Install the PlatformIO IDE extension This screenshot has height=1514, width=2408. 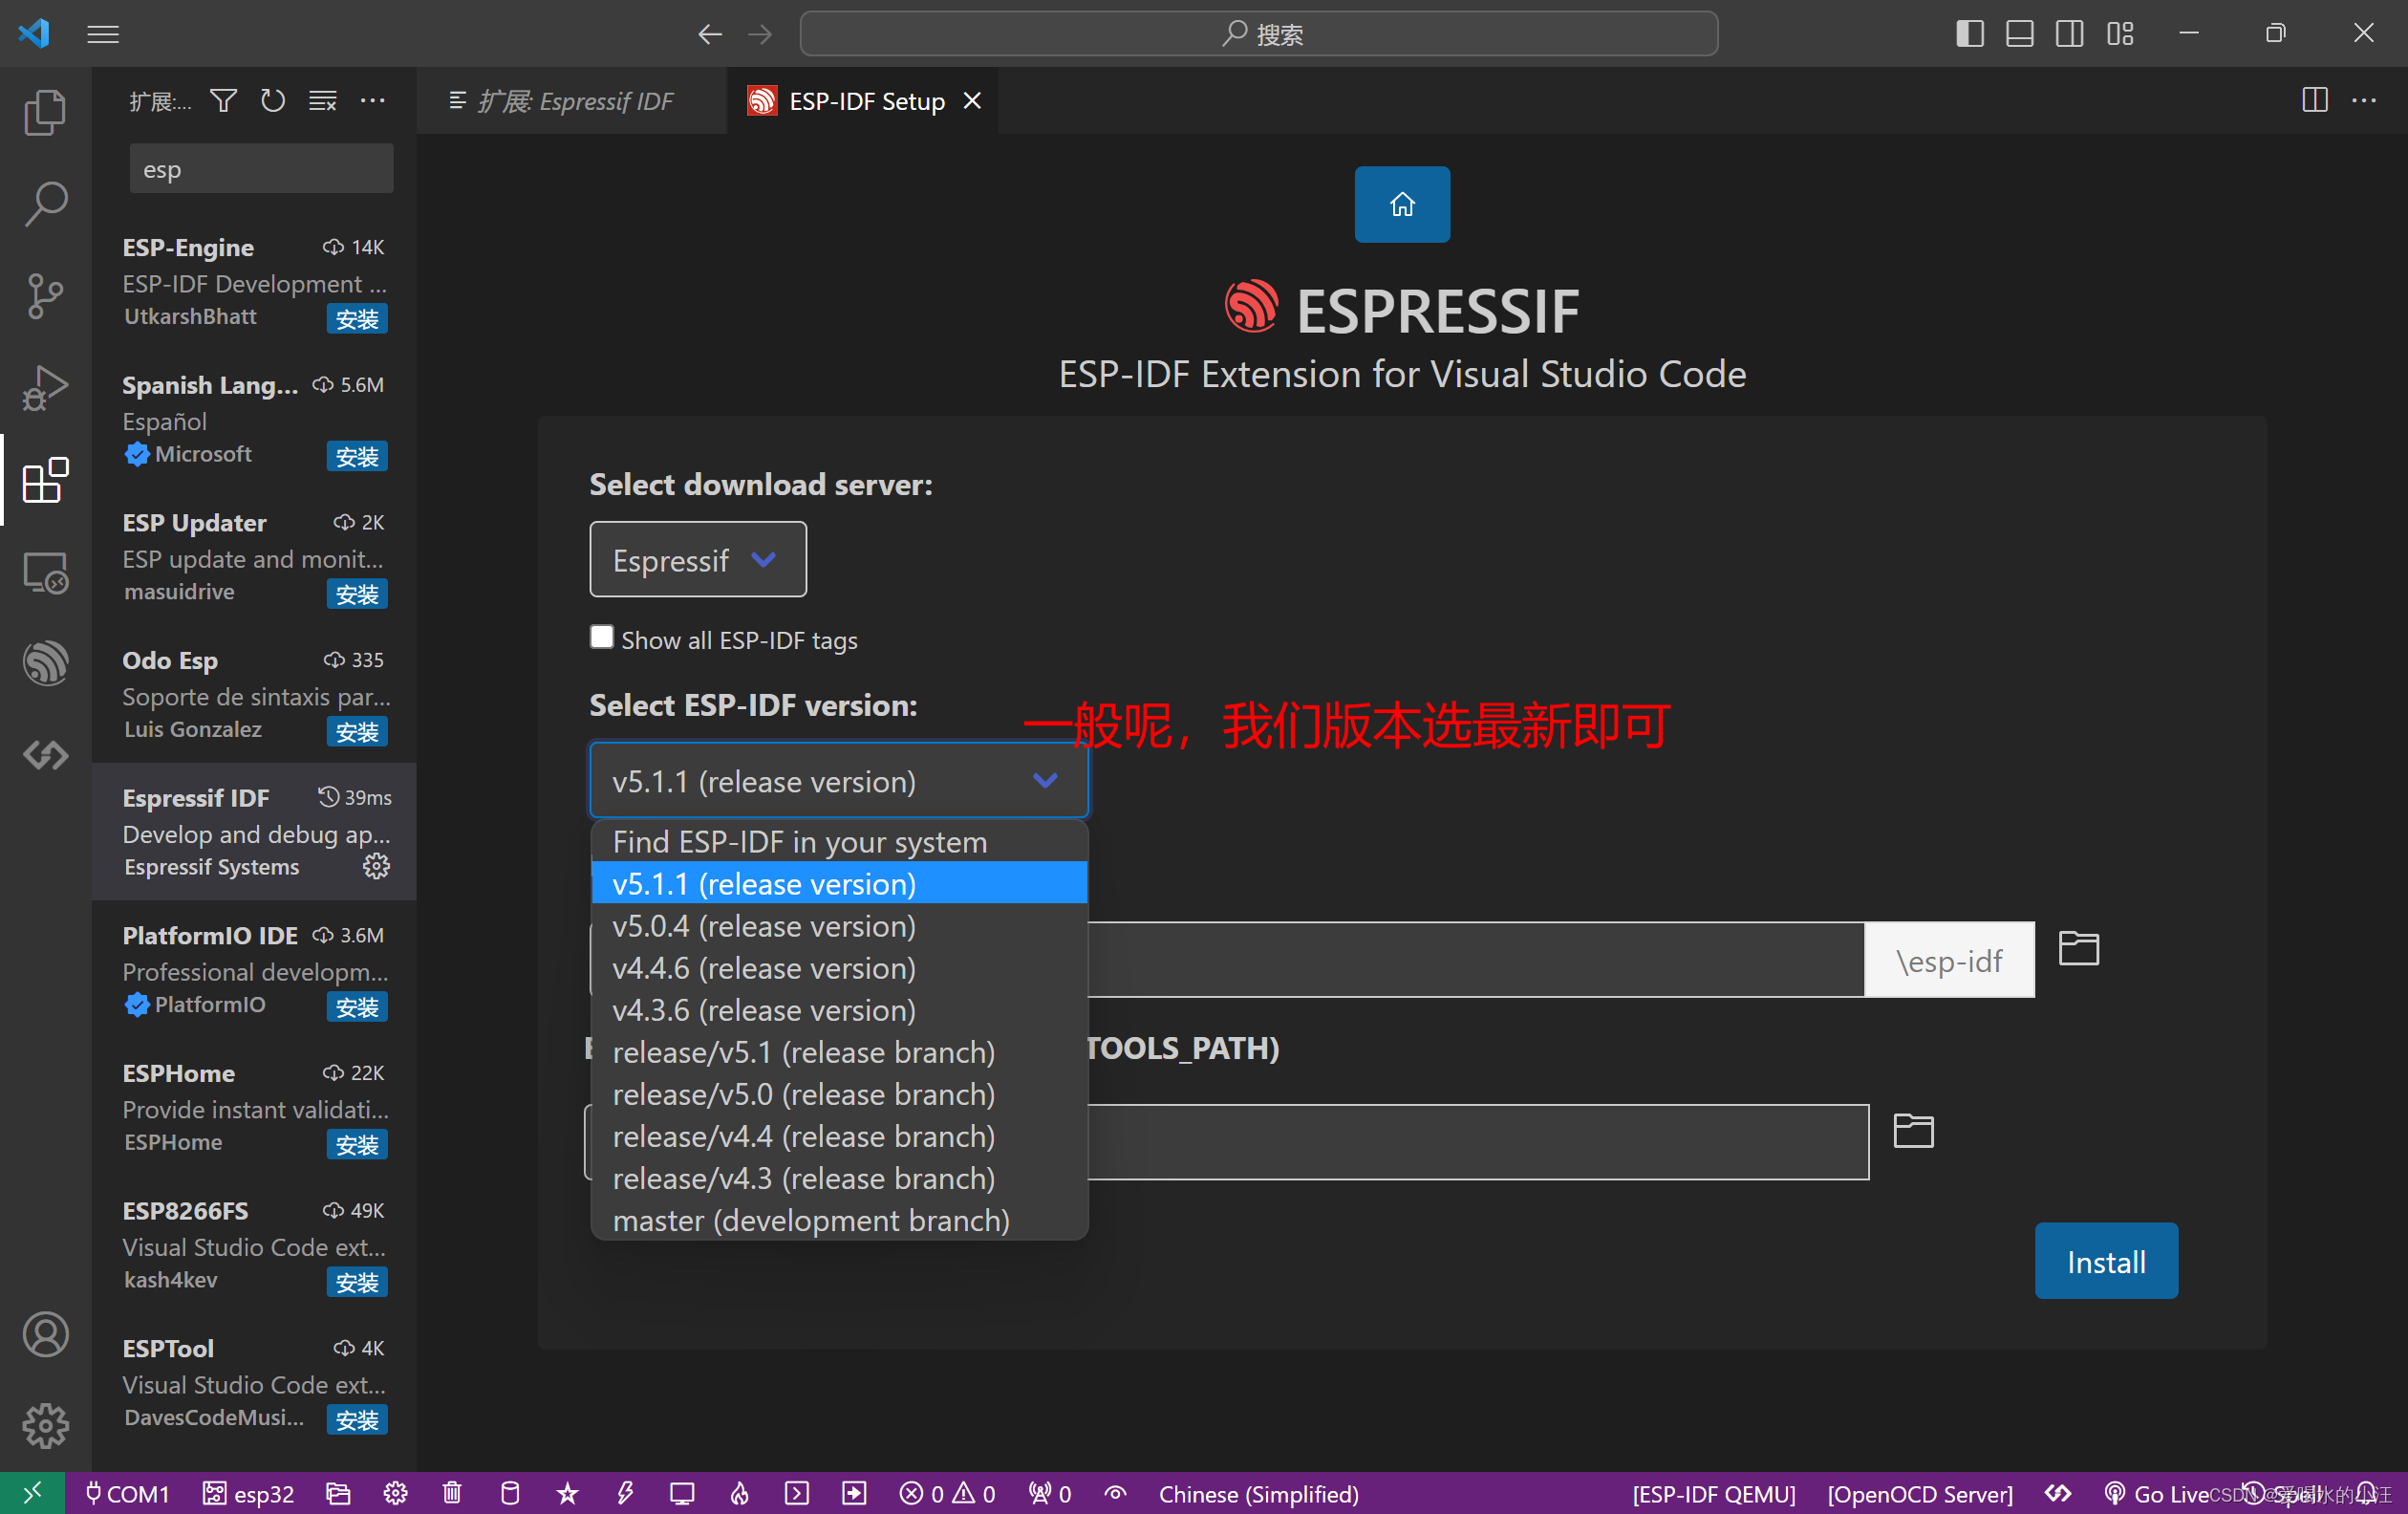[357, 1007]
